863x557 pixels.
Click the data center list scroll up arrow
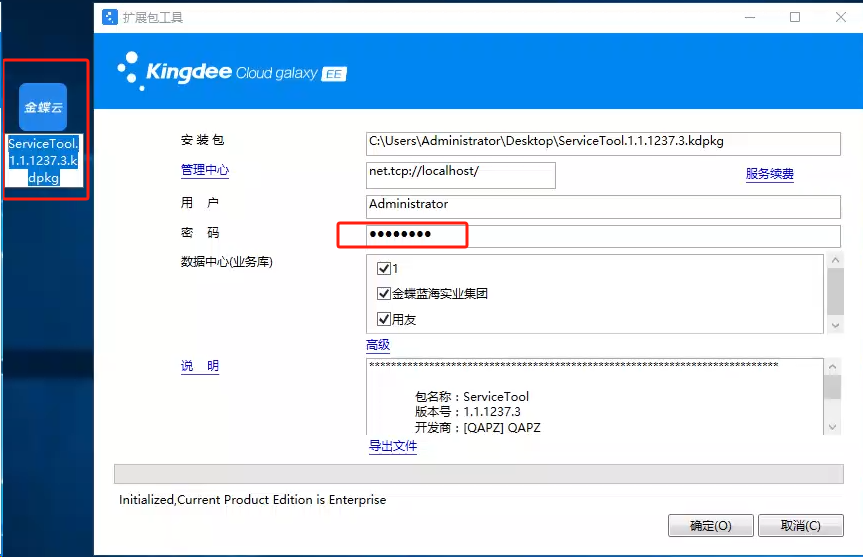point(835,260)
